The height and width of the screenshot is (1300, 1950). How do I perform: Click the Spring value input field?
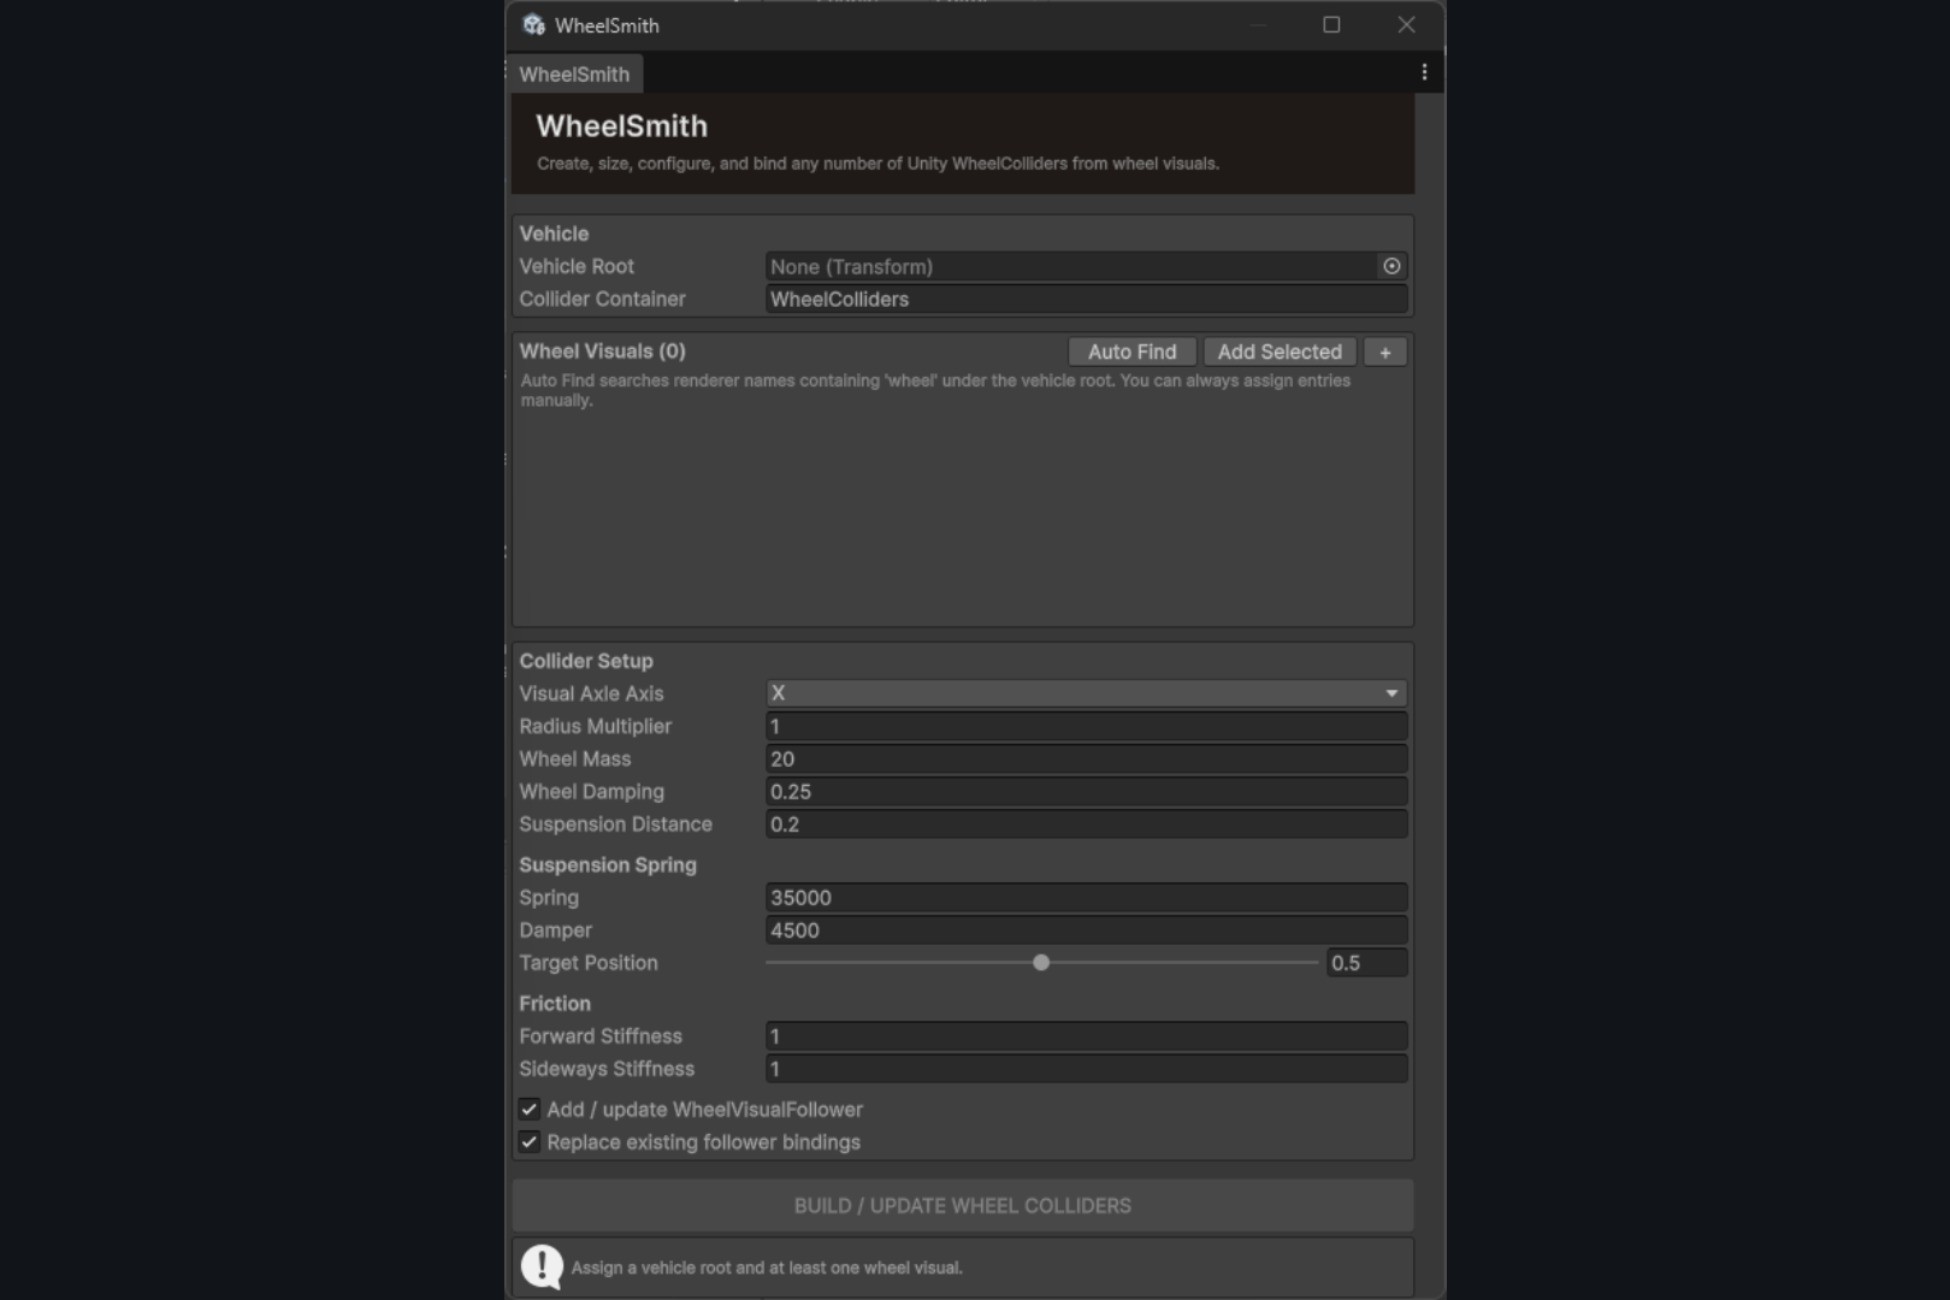1086,897
